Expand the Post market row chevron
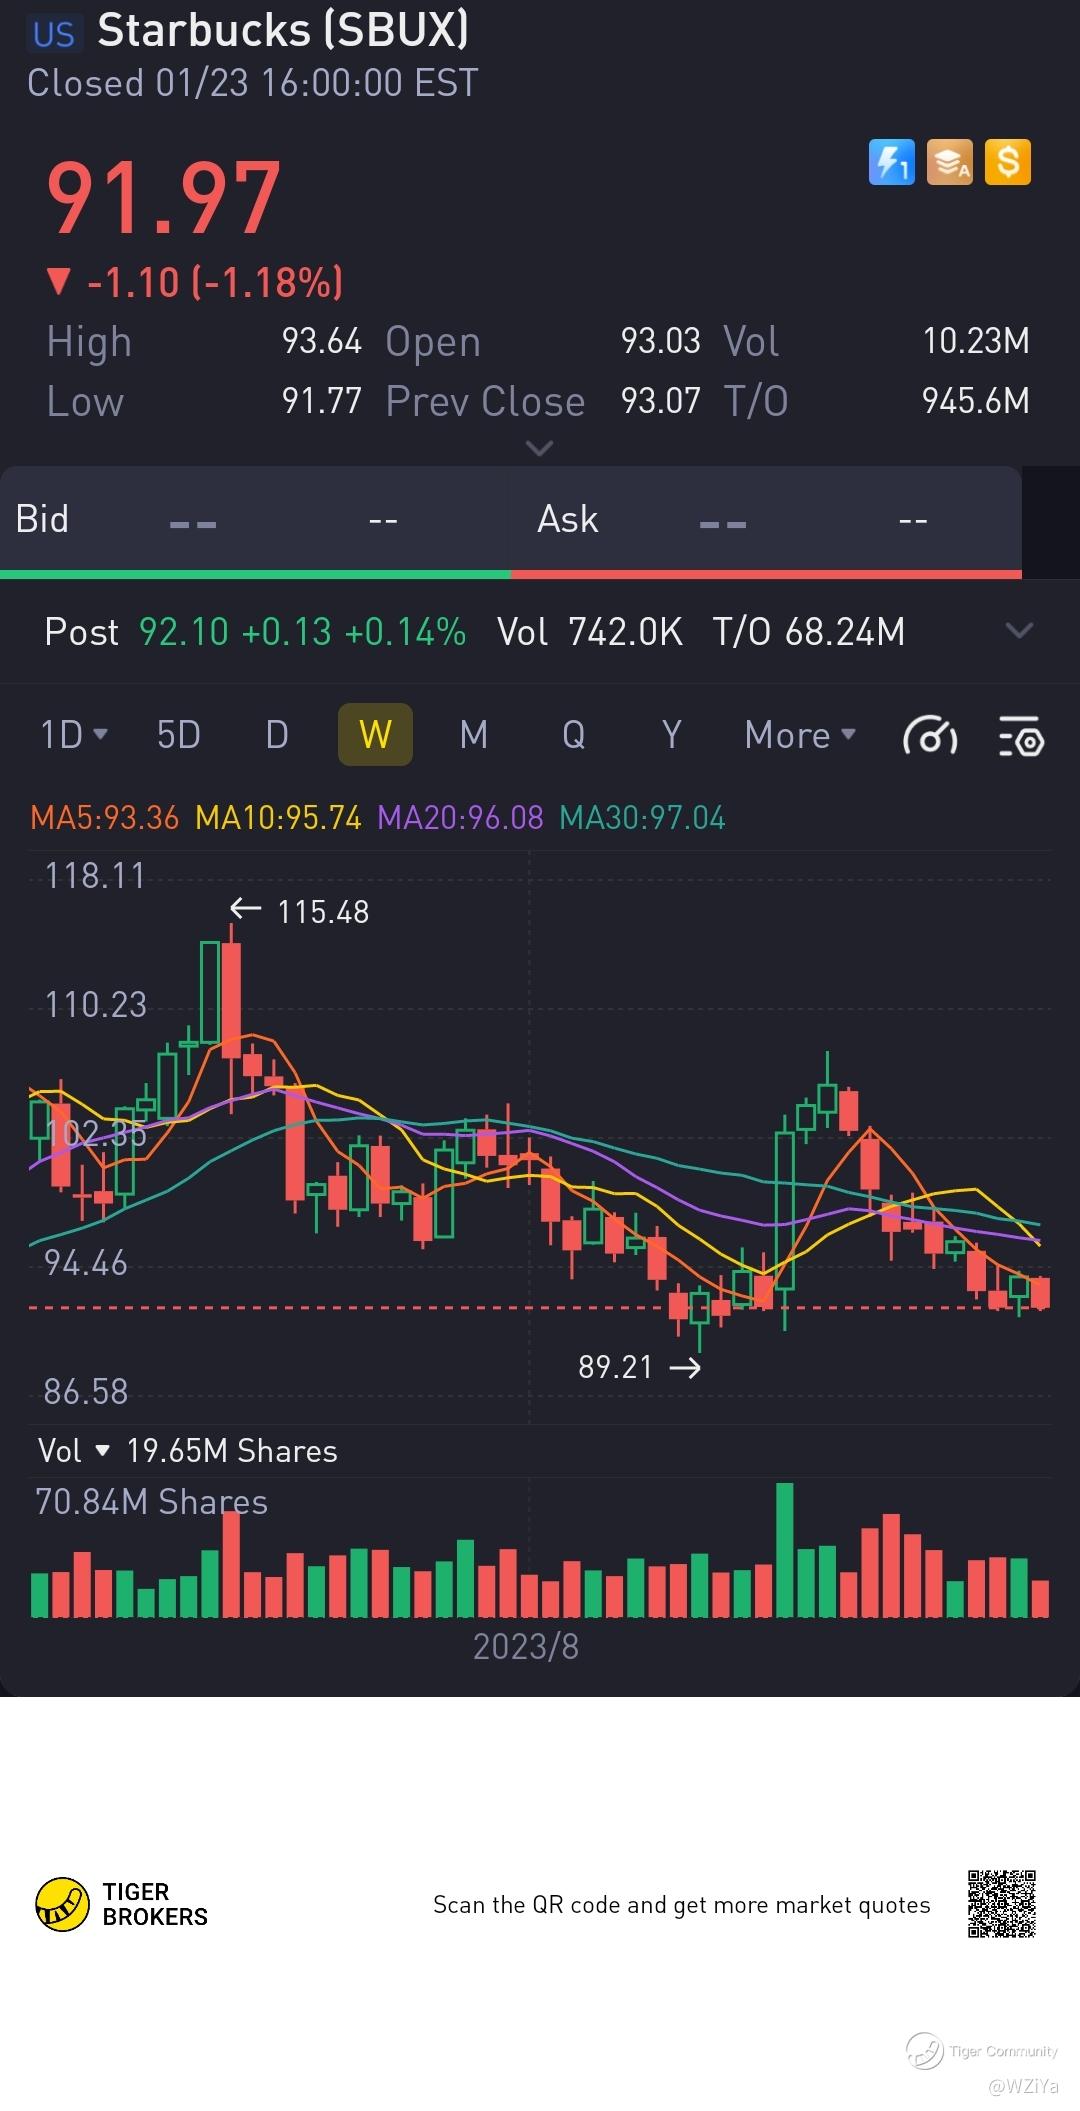This screenshot has width=1080, height=2111. (1019, 630)
